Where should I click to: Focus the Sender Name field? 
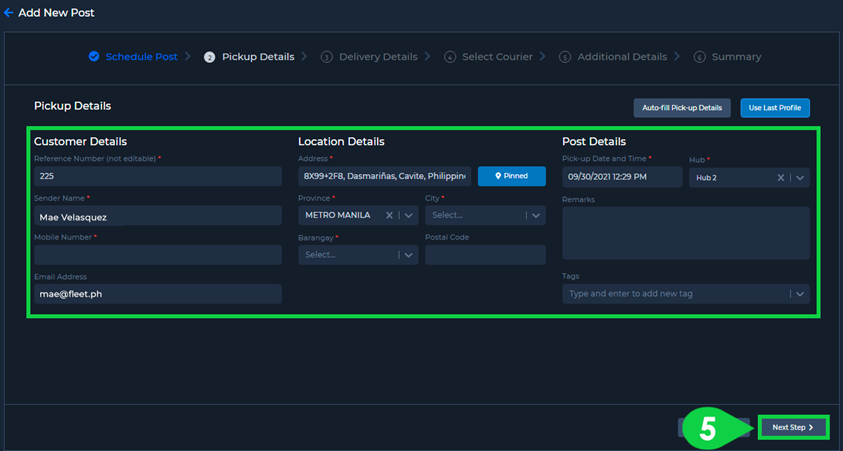click(x=158, y=216)
